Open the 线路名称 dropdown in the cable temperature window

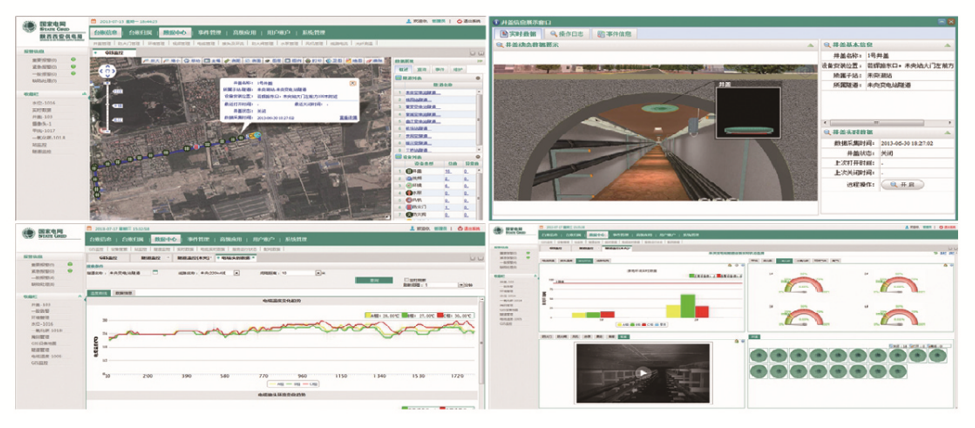pos(236,273)
